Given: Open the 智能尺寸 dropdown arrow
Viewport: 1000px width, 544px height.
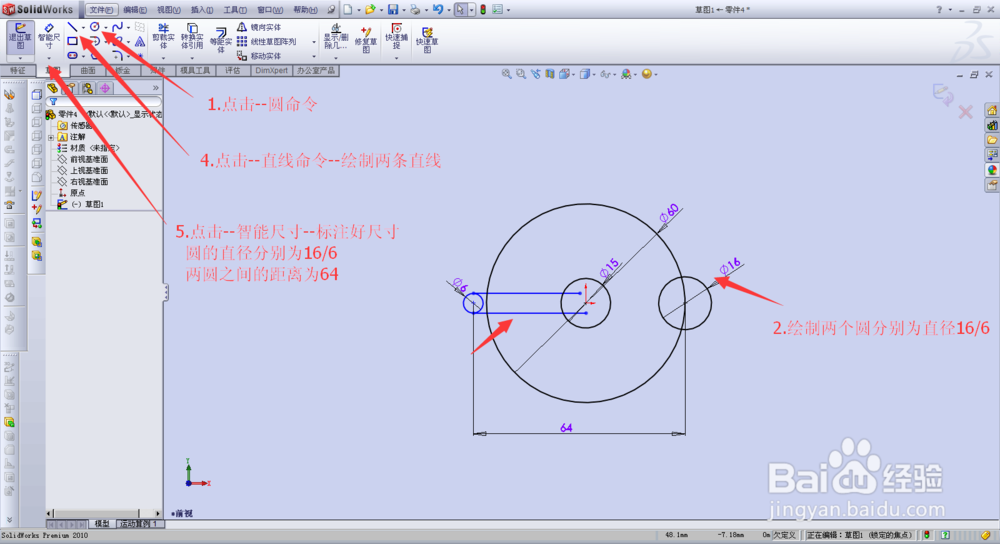Looking at the screenshot, I should click(49, 57).
